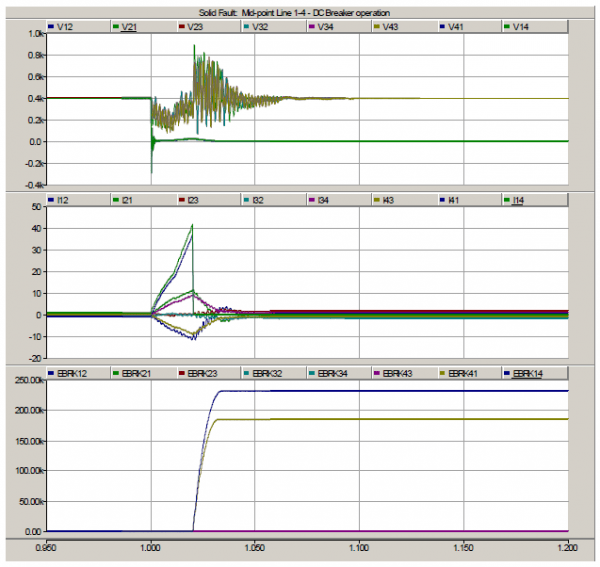The width and height of the screenshot is (600, 567).
Task: Pick the underlined I14 current legend
Action: (x=535, y=200)
